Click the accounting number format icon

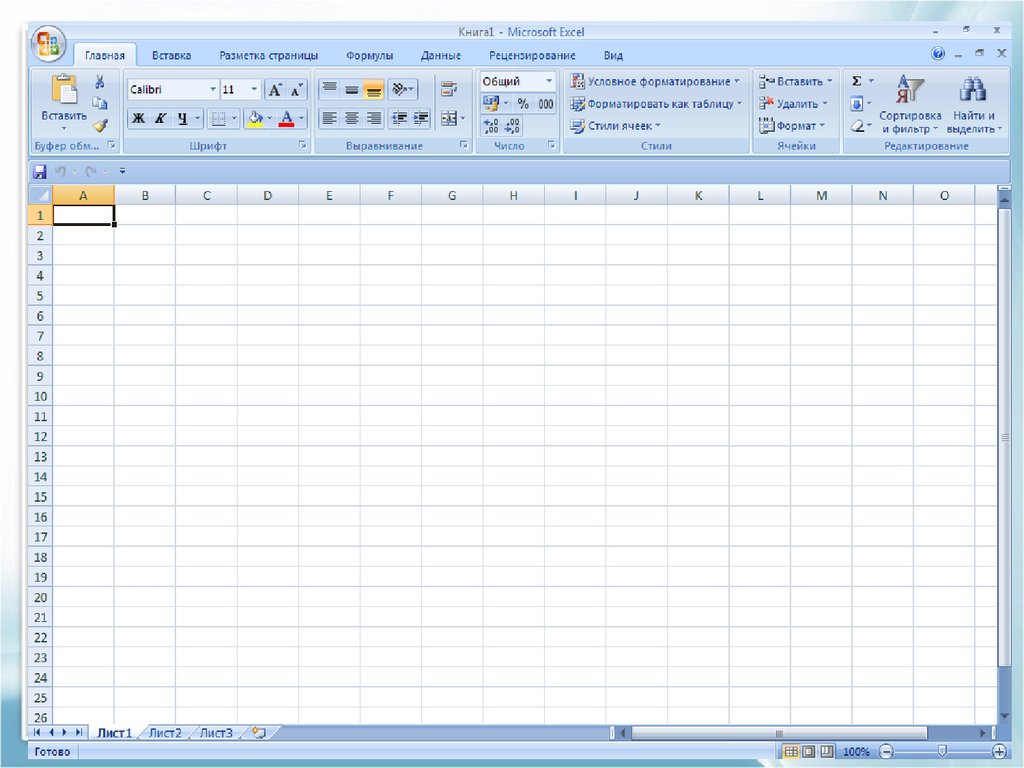coord(490,104)
